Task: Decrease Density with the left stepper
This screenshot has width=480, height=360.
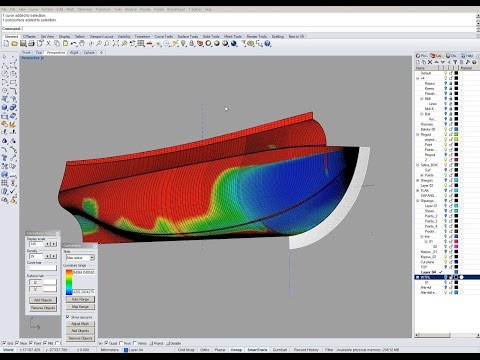Action: [48, 256]
